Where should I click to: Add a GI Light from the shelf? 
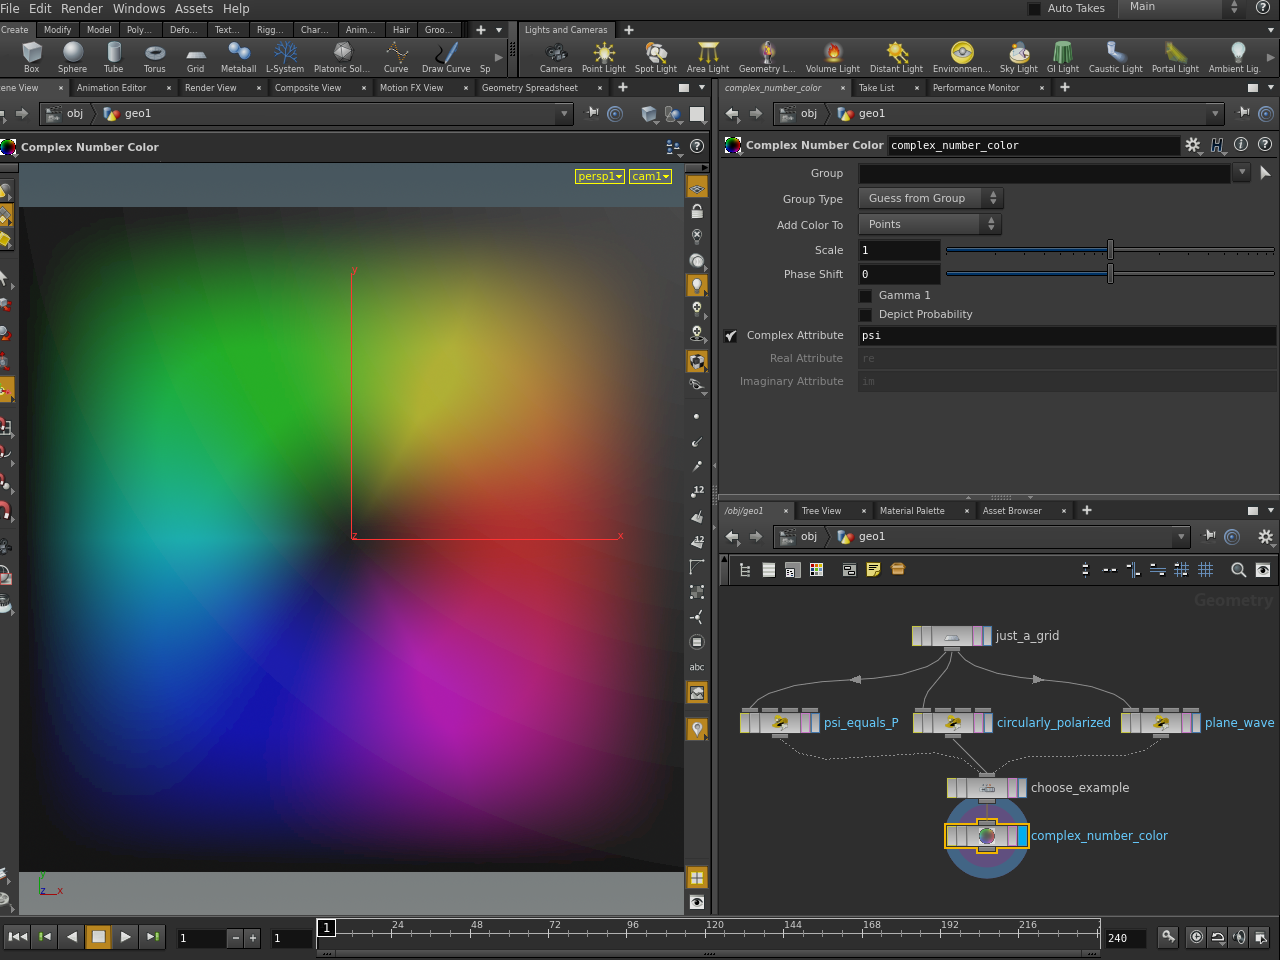pyautogui.click(x=1063, y=57)
